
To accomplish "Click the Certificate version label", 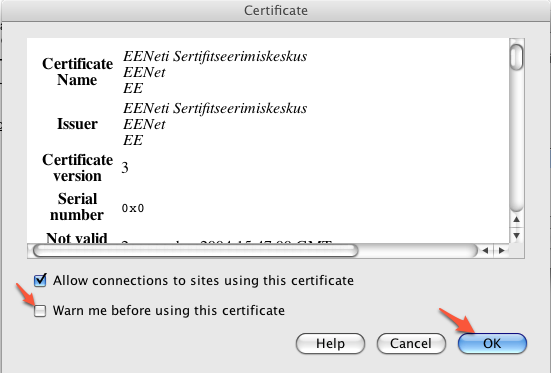I will click(77, 168).
